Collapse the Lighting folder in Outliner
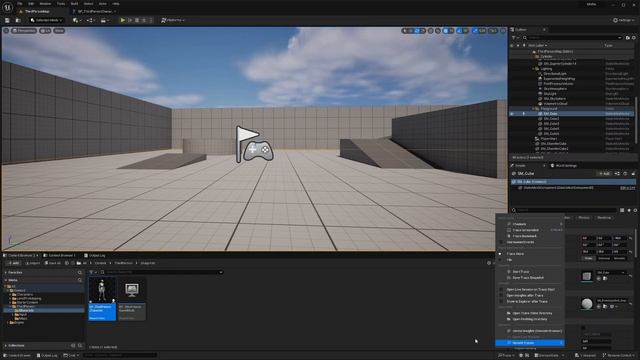640x360 pixels. (x=533, y=69)
